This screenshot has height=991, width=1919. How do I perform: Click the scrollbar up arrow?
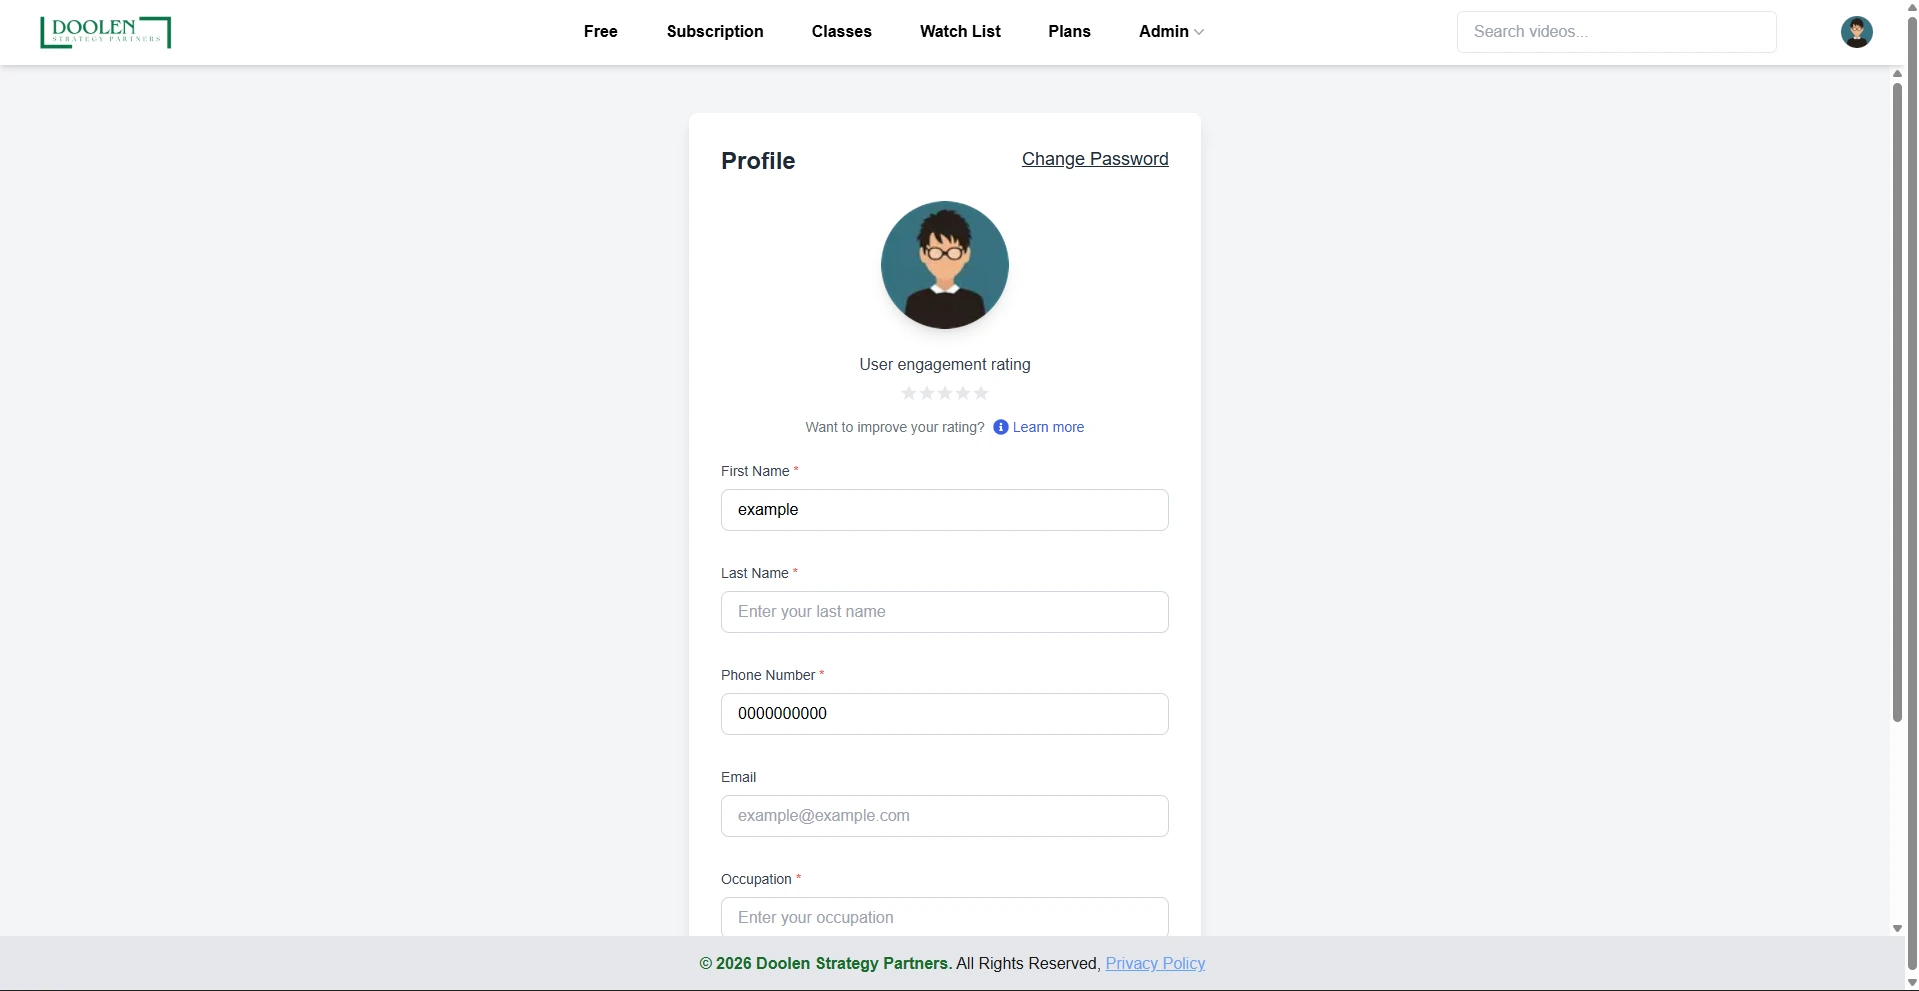point(1897,74)
